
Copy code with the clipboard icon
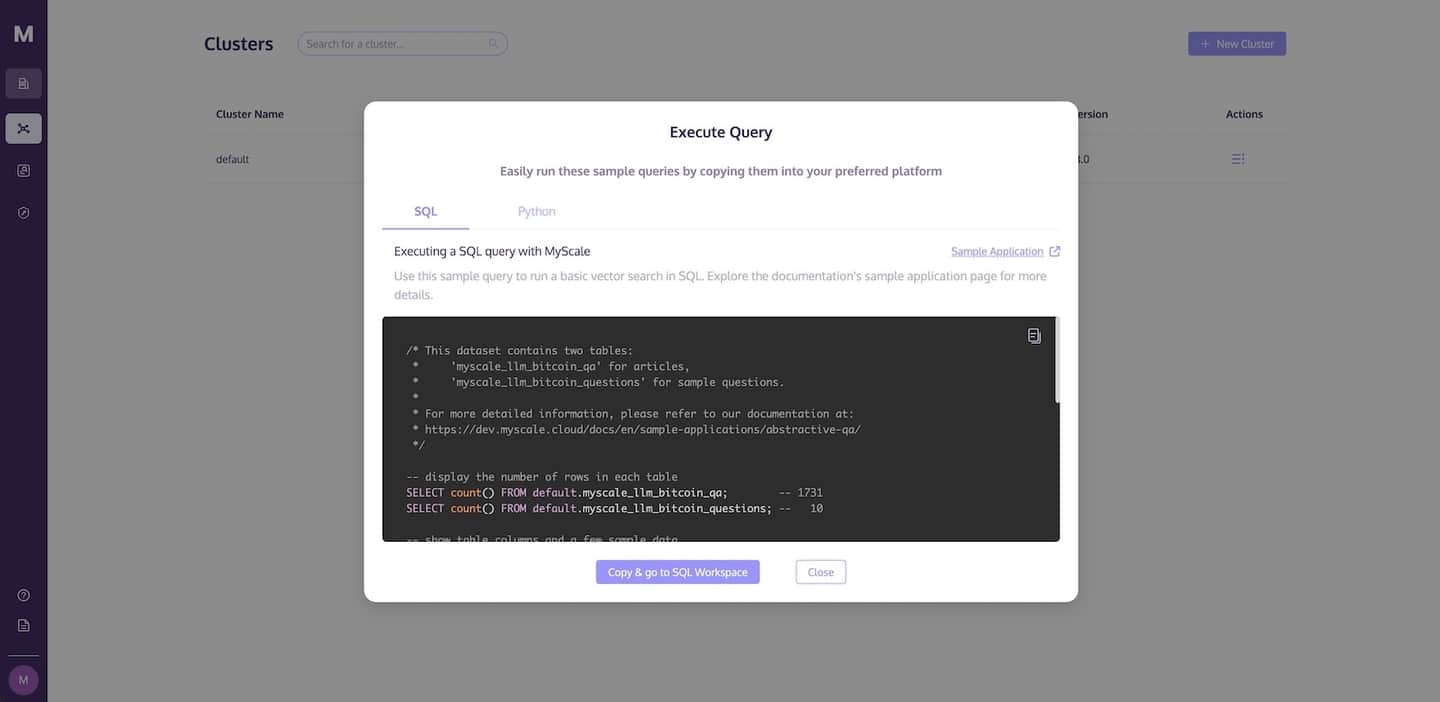pos(1034,336)
